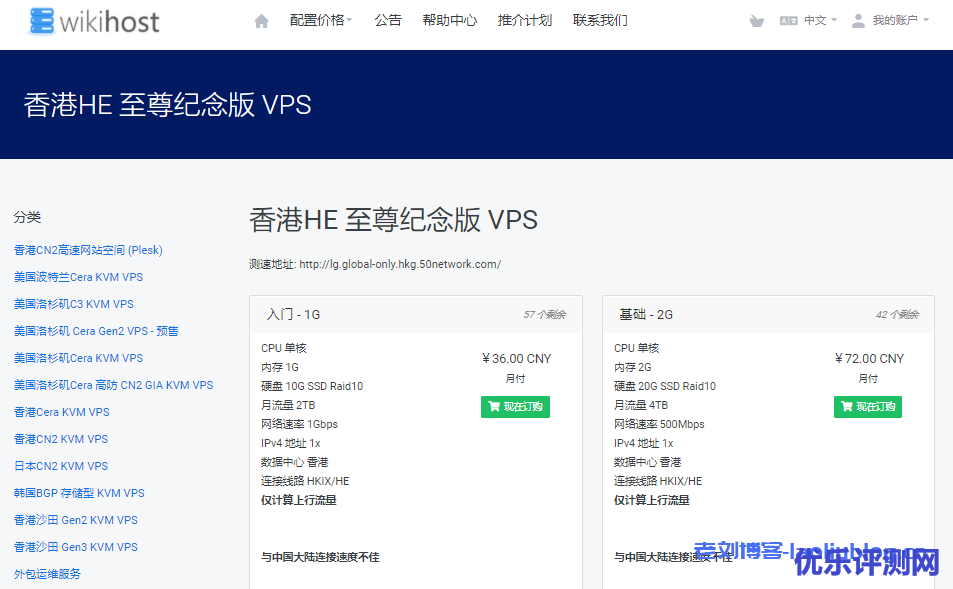Screen dimensions: 953x589
Task: Select 香港CN2高速网站空间 (Plesk) category
Action: pyautogui.click(x=88, y=250)
